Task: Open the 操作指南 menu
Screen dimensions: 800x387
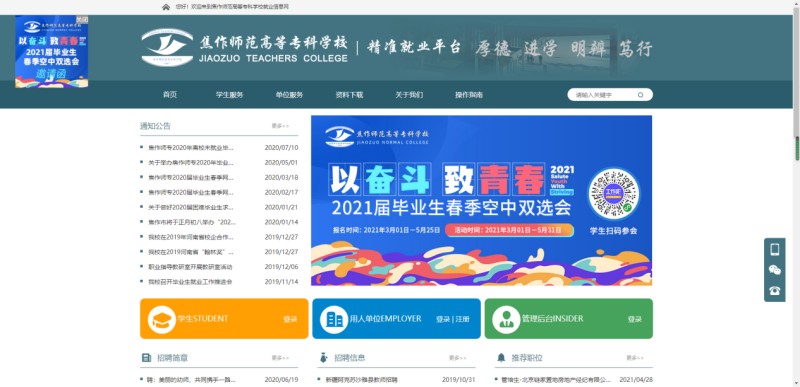Action: tap(469, 95)
